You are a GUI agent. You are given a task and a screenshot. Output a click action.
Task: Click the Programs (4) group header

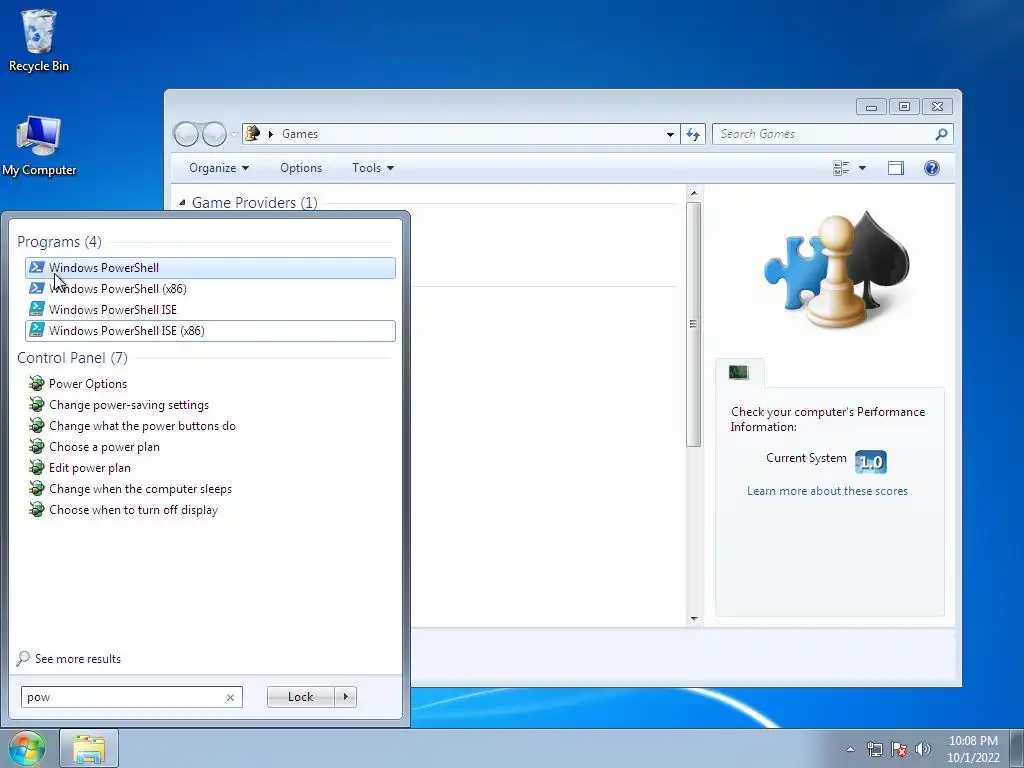click(59, 242)
